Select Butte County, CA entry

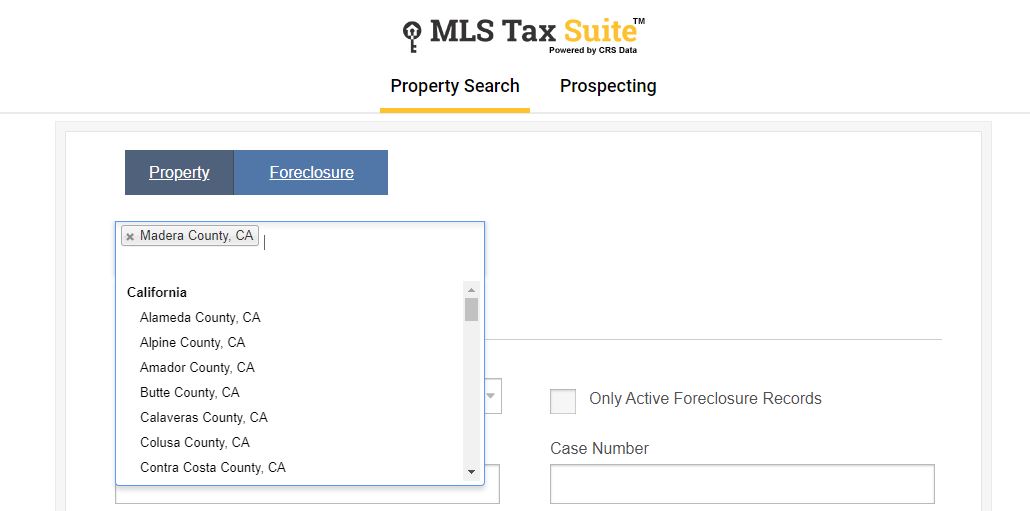[x=189, y=392]
